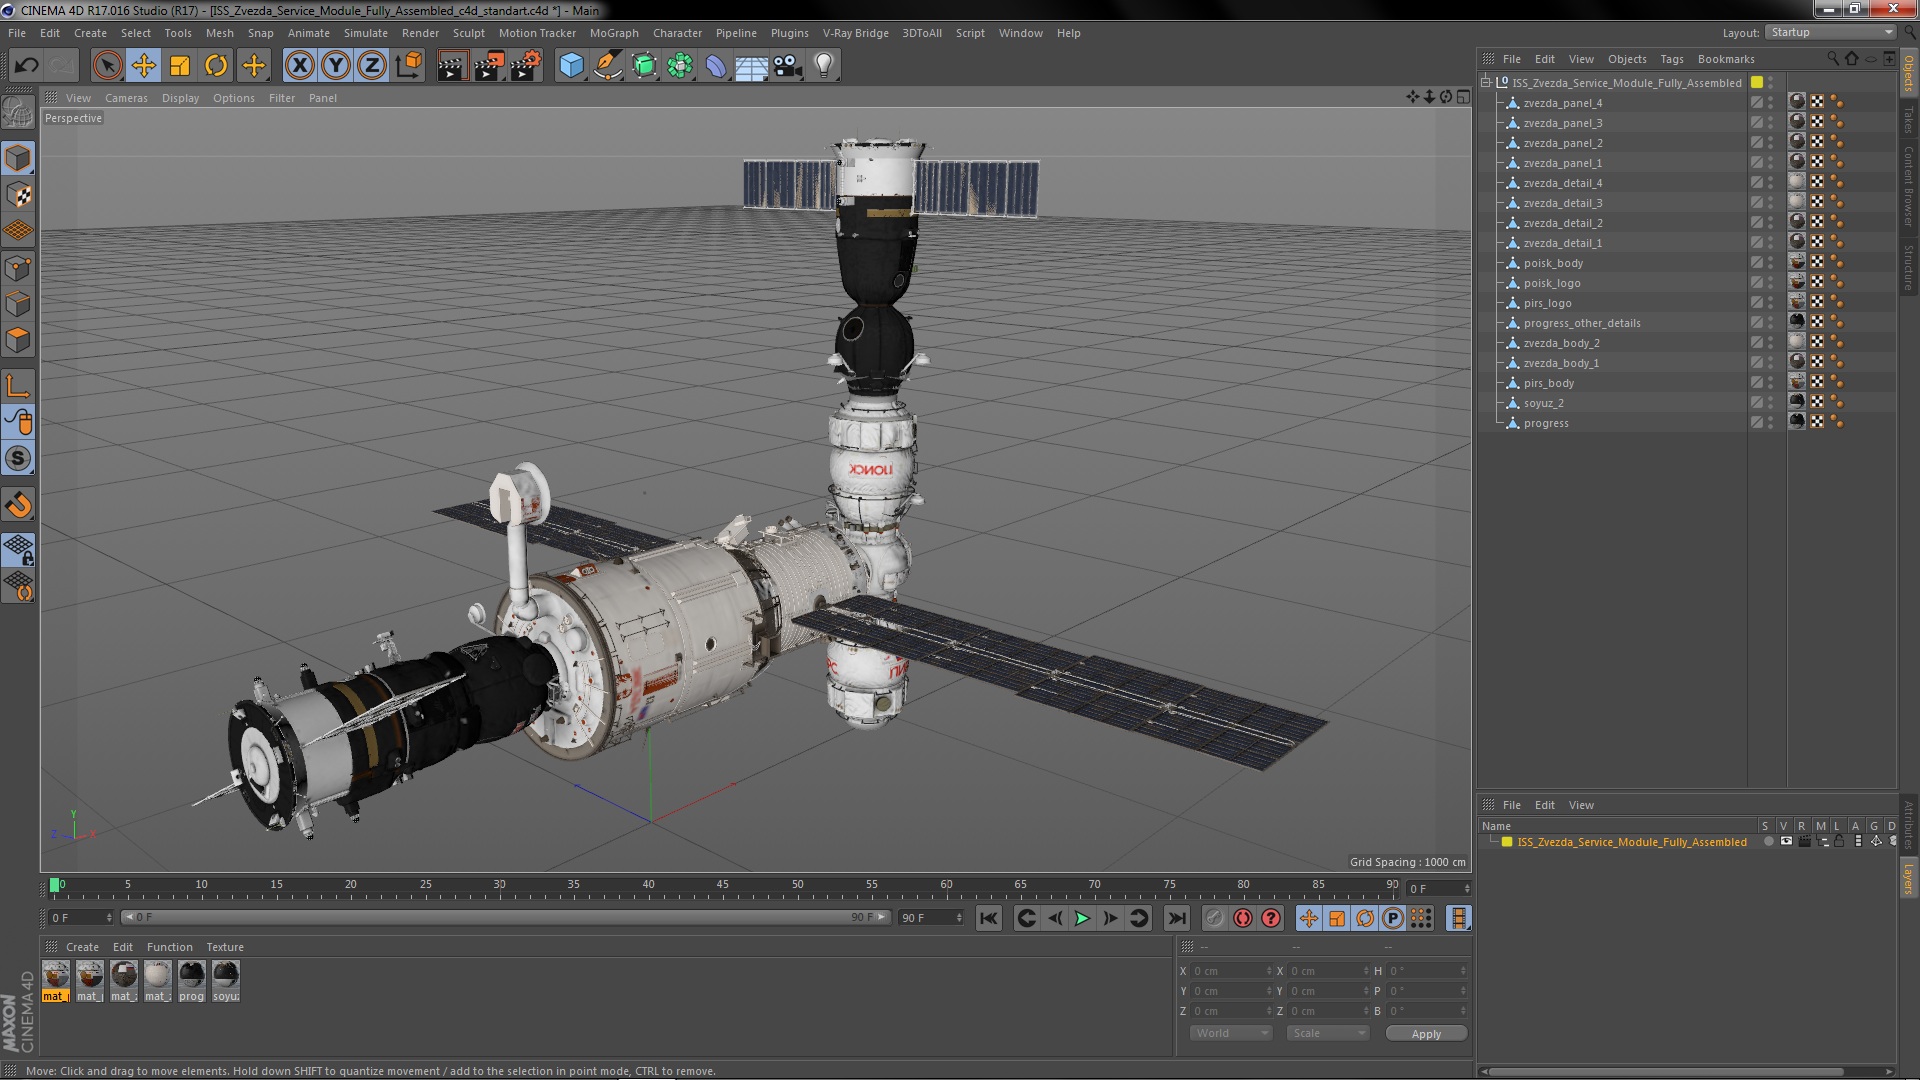Toggle layer checkbox of progress object
The width and height of the screenshot is (1920, 1080).
pos(1756,423)
